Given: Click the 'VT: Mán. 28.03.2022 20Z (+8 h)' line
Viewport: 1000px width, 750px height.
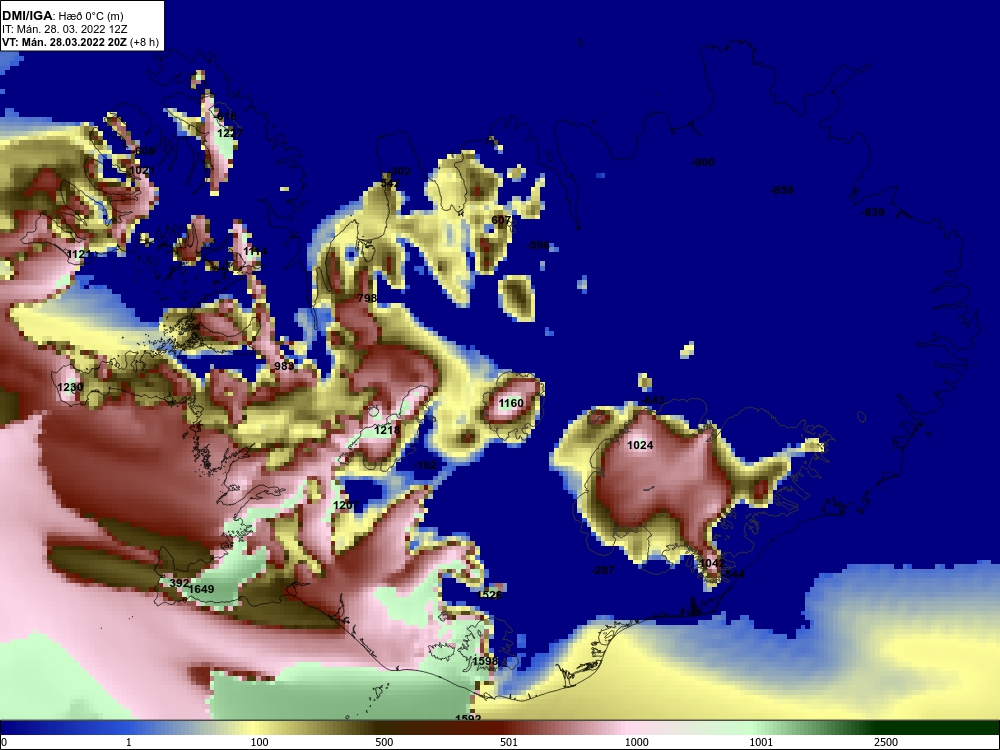Looking at the screenshot, I should click(x=80, y=42).
